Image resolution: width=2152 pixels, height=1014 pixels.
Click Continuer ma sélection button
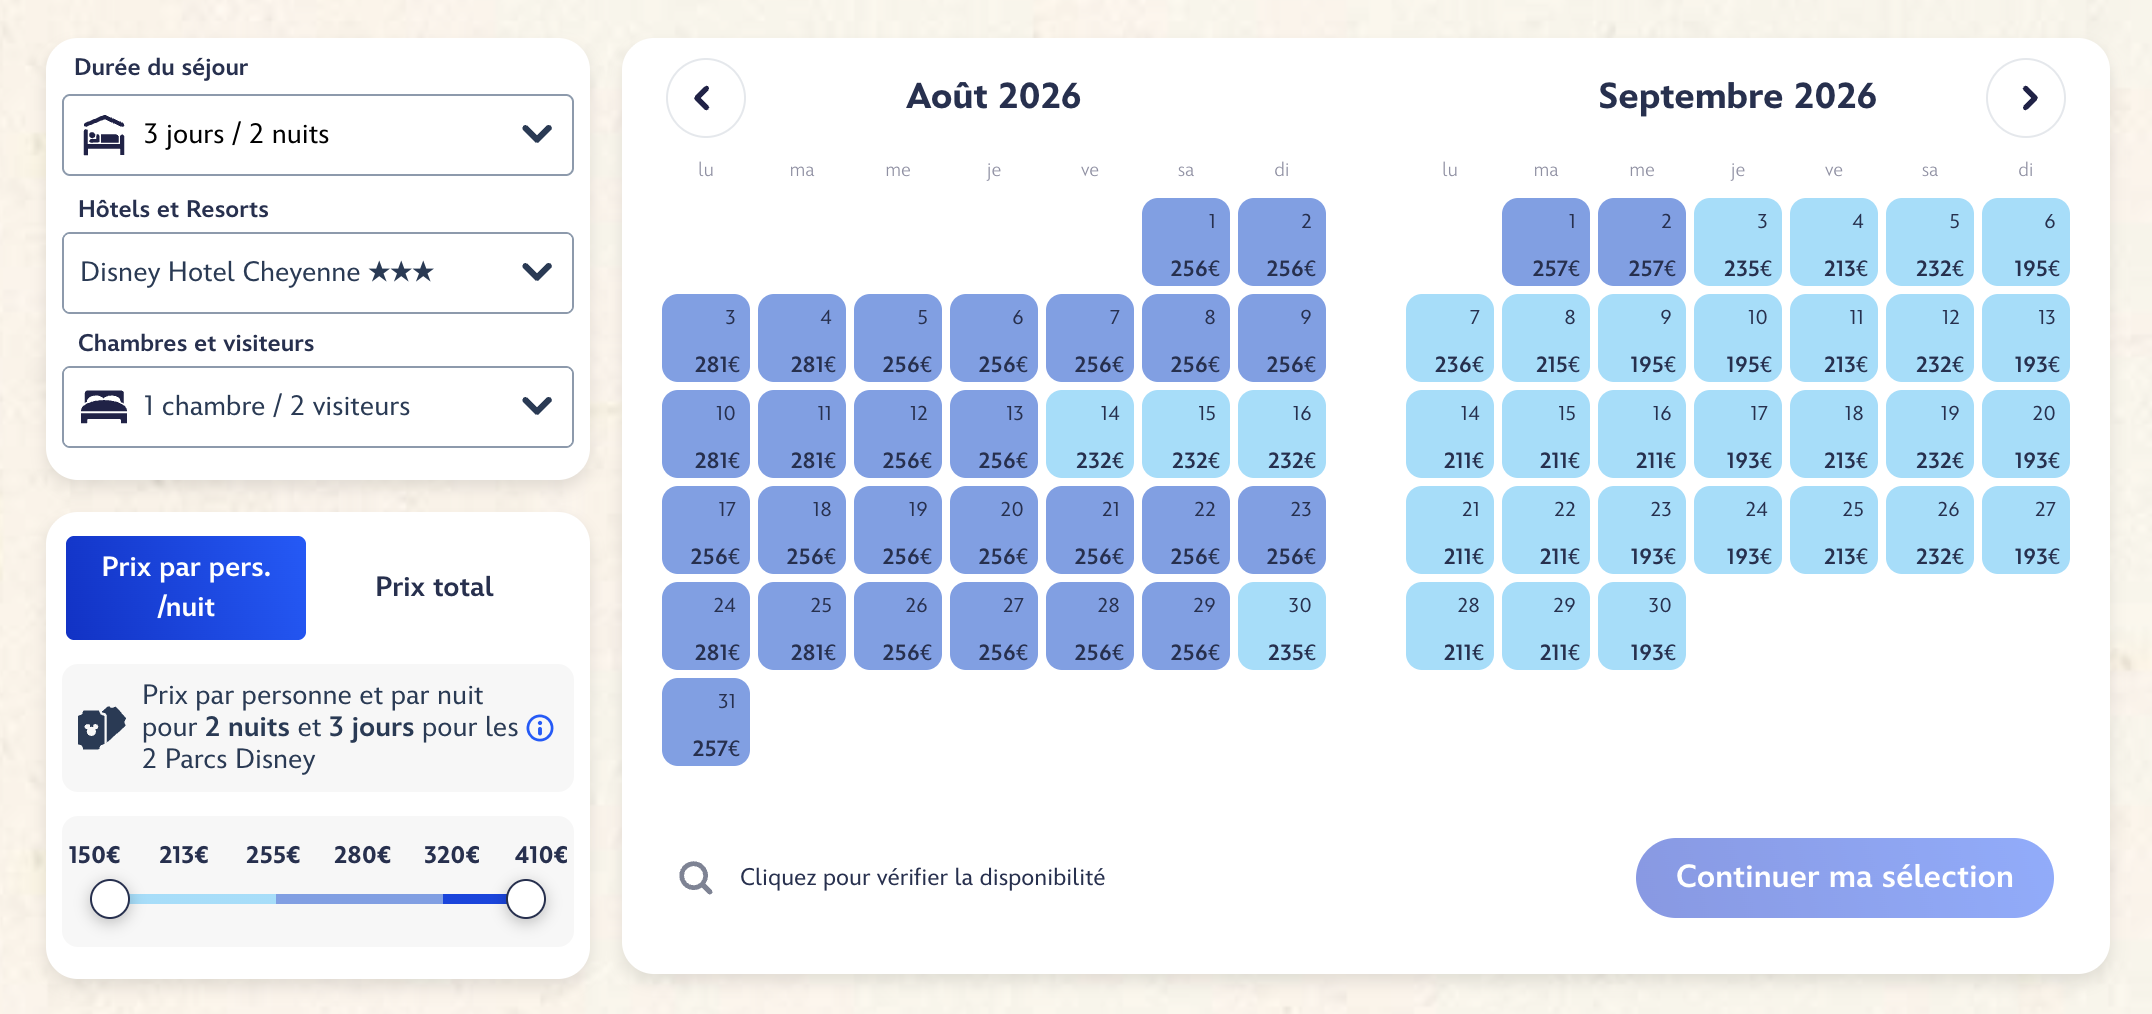click(1844, 878)
